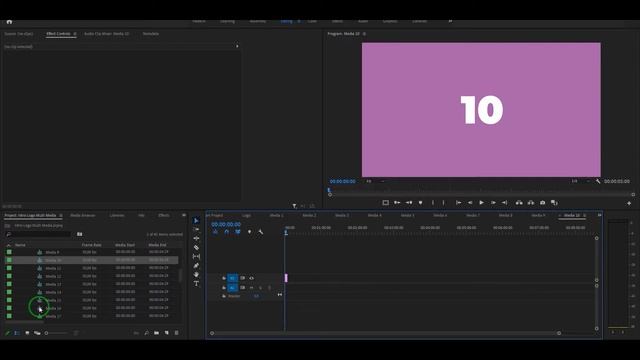The image size is (640, 360).
Task: Click New Bin icon in Project panel
Action: point(157,333)
